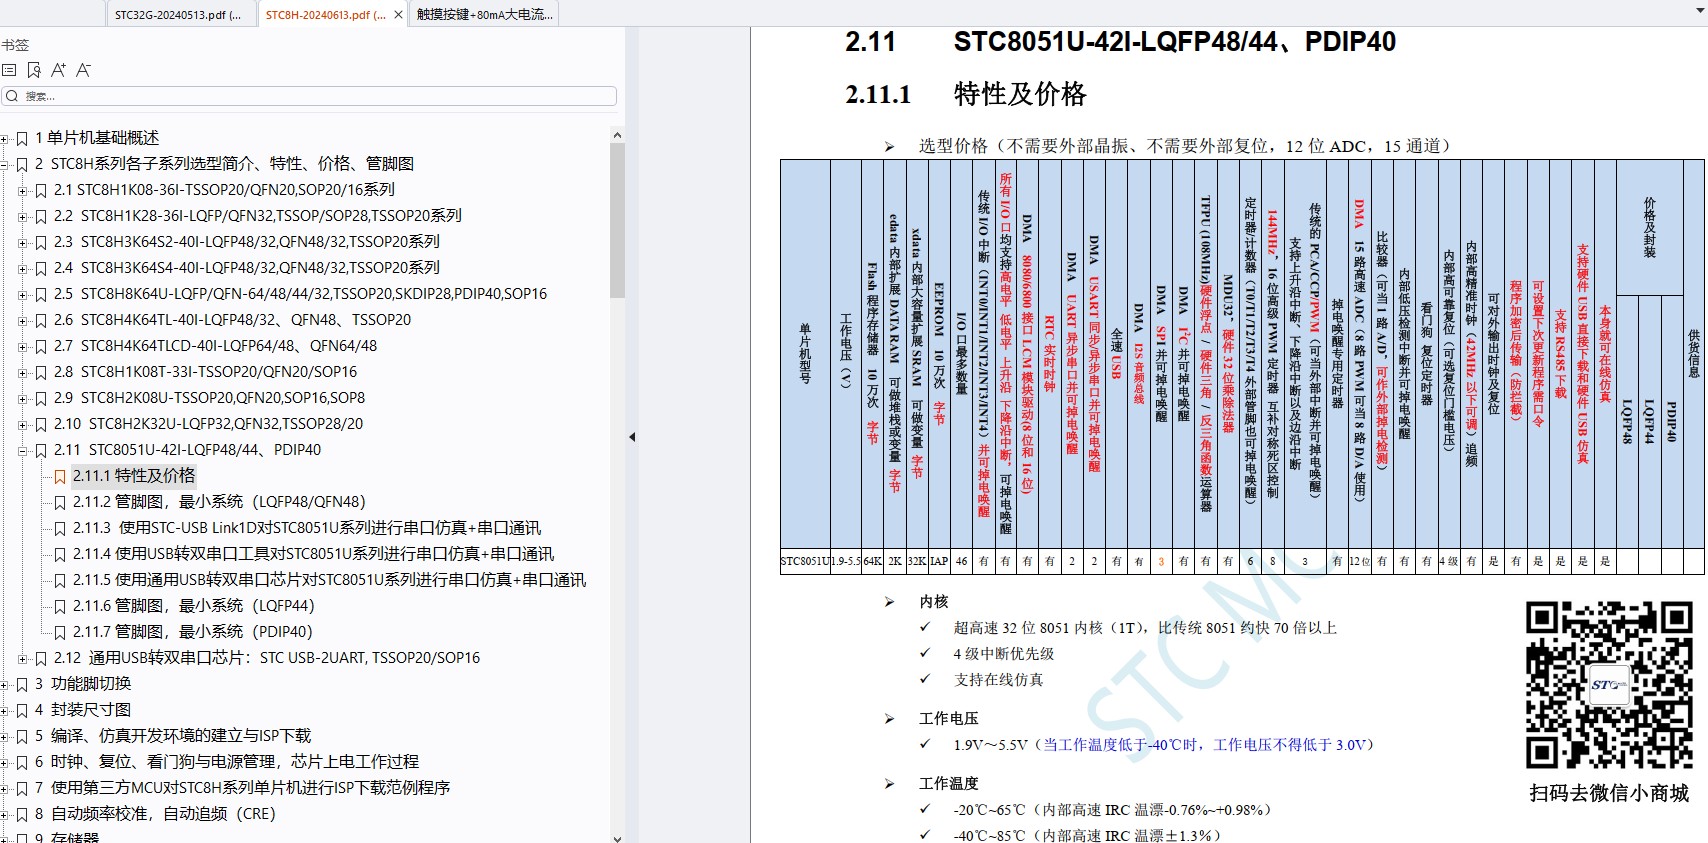This screenshot has width=1708, height=843.
Task: Click bookmark icon beside 2.9 STC8H2K08U
Action: point(41,398)
